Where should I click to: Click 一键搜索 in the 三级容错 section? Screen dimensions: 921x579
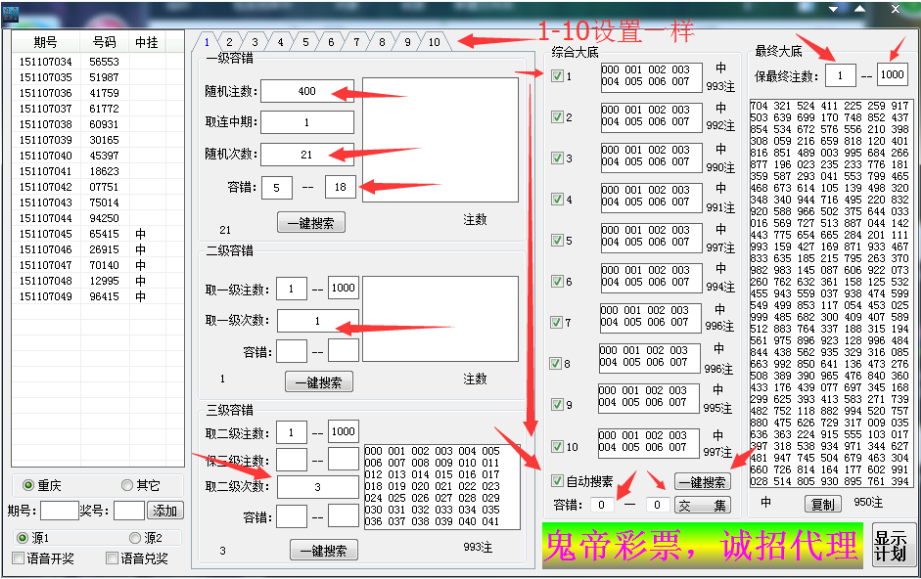(x=323, y=550)
